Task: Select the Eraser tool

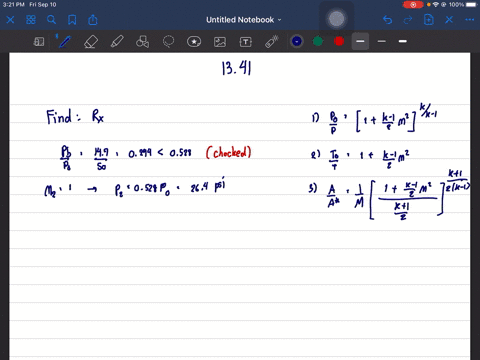Action: [91, 42]
